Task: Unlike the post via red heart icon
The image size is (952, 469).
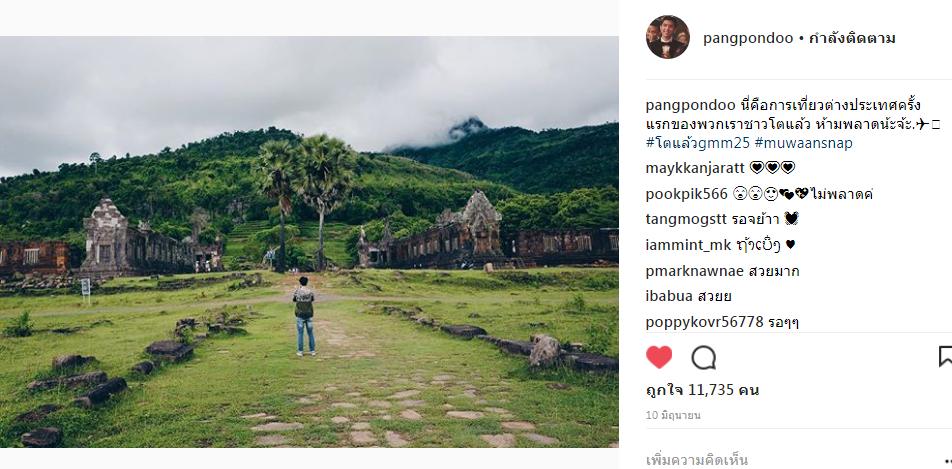Action: tap(659, 357)
